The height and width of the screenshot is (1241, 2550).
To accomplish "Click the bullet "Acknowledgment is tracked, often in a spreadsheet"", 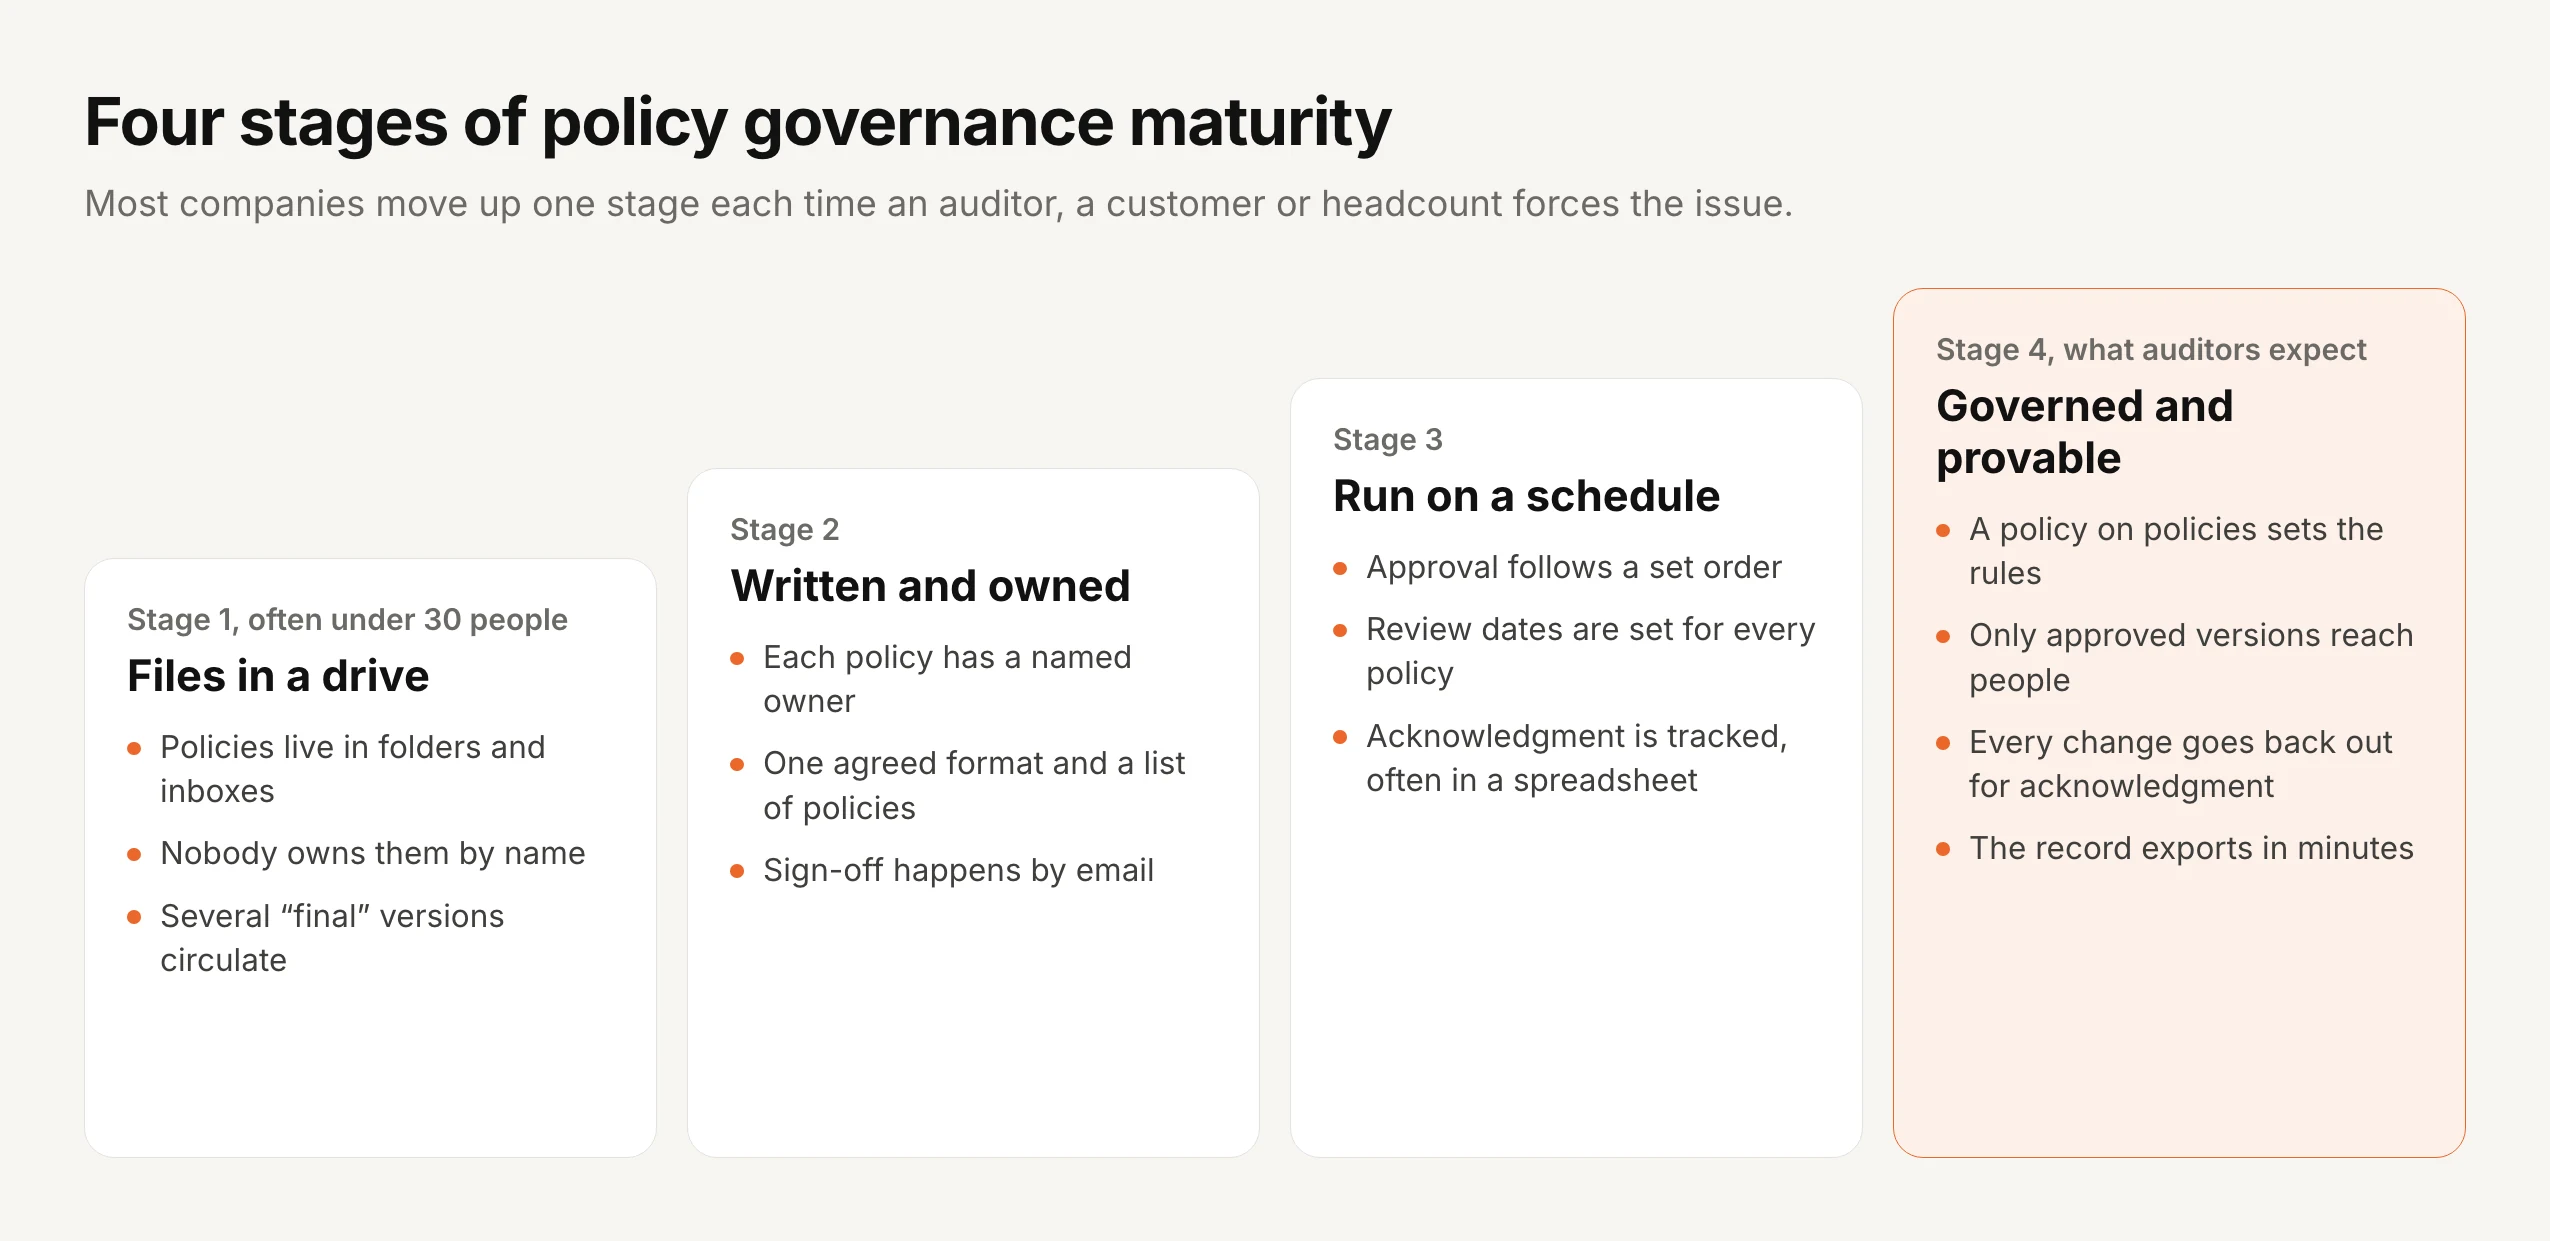I will 1576,758.
